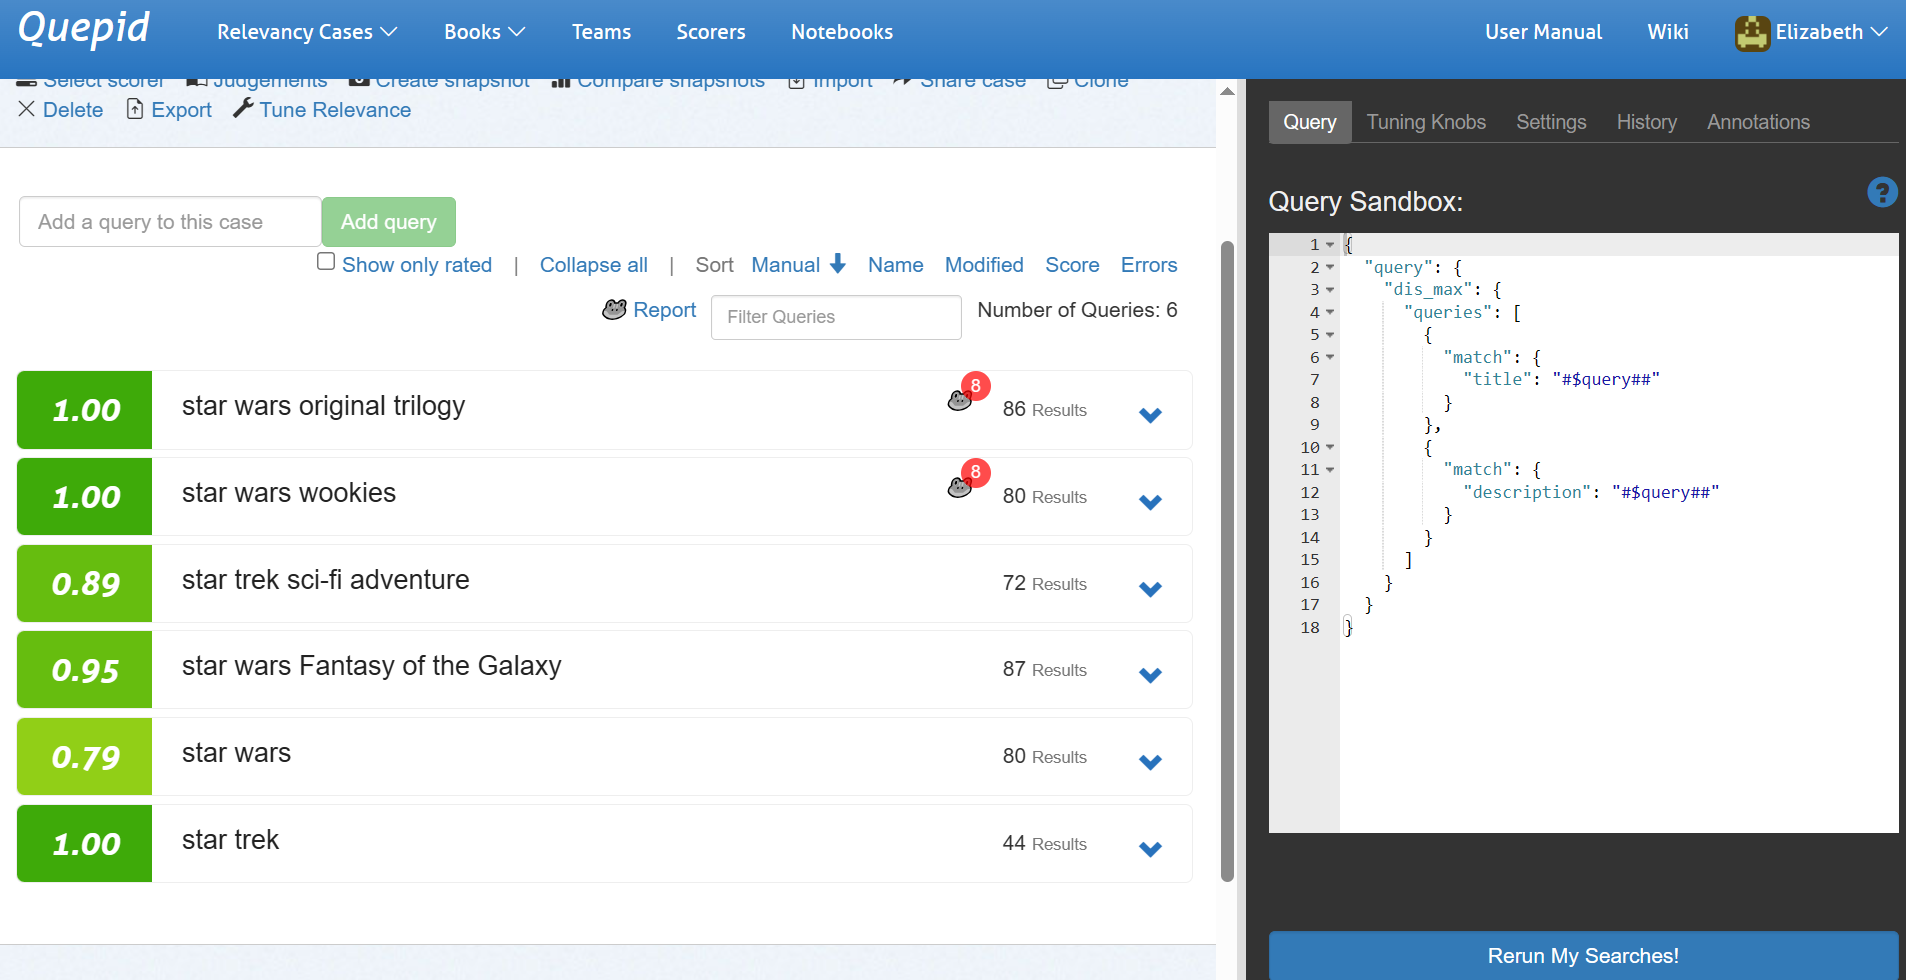Click the query list scrollbar up arrow

(1227, 91)
